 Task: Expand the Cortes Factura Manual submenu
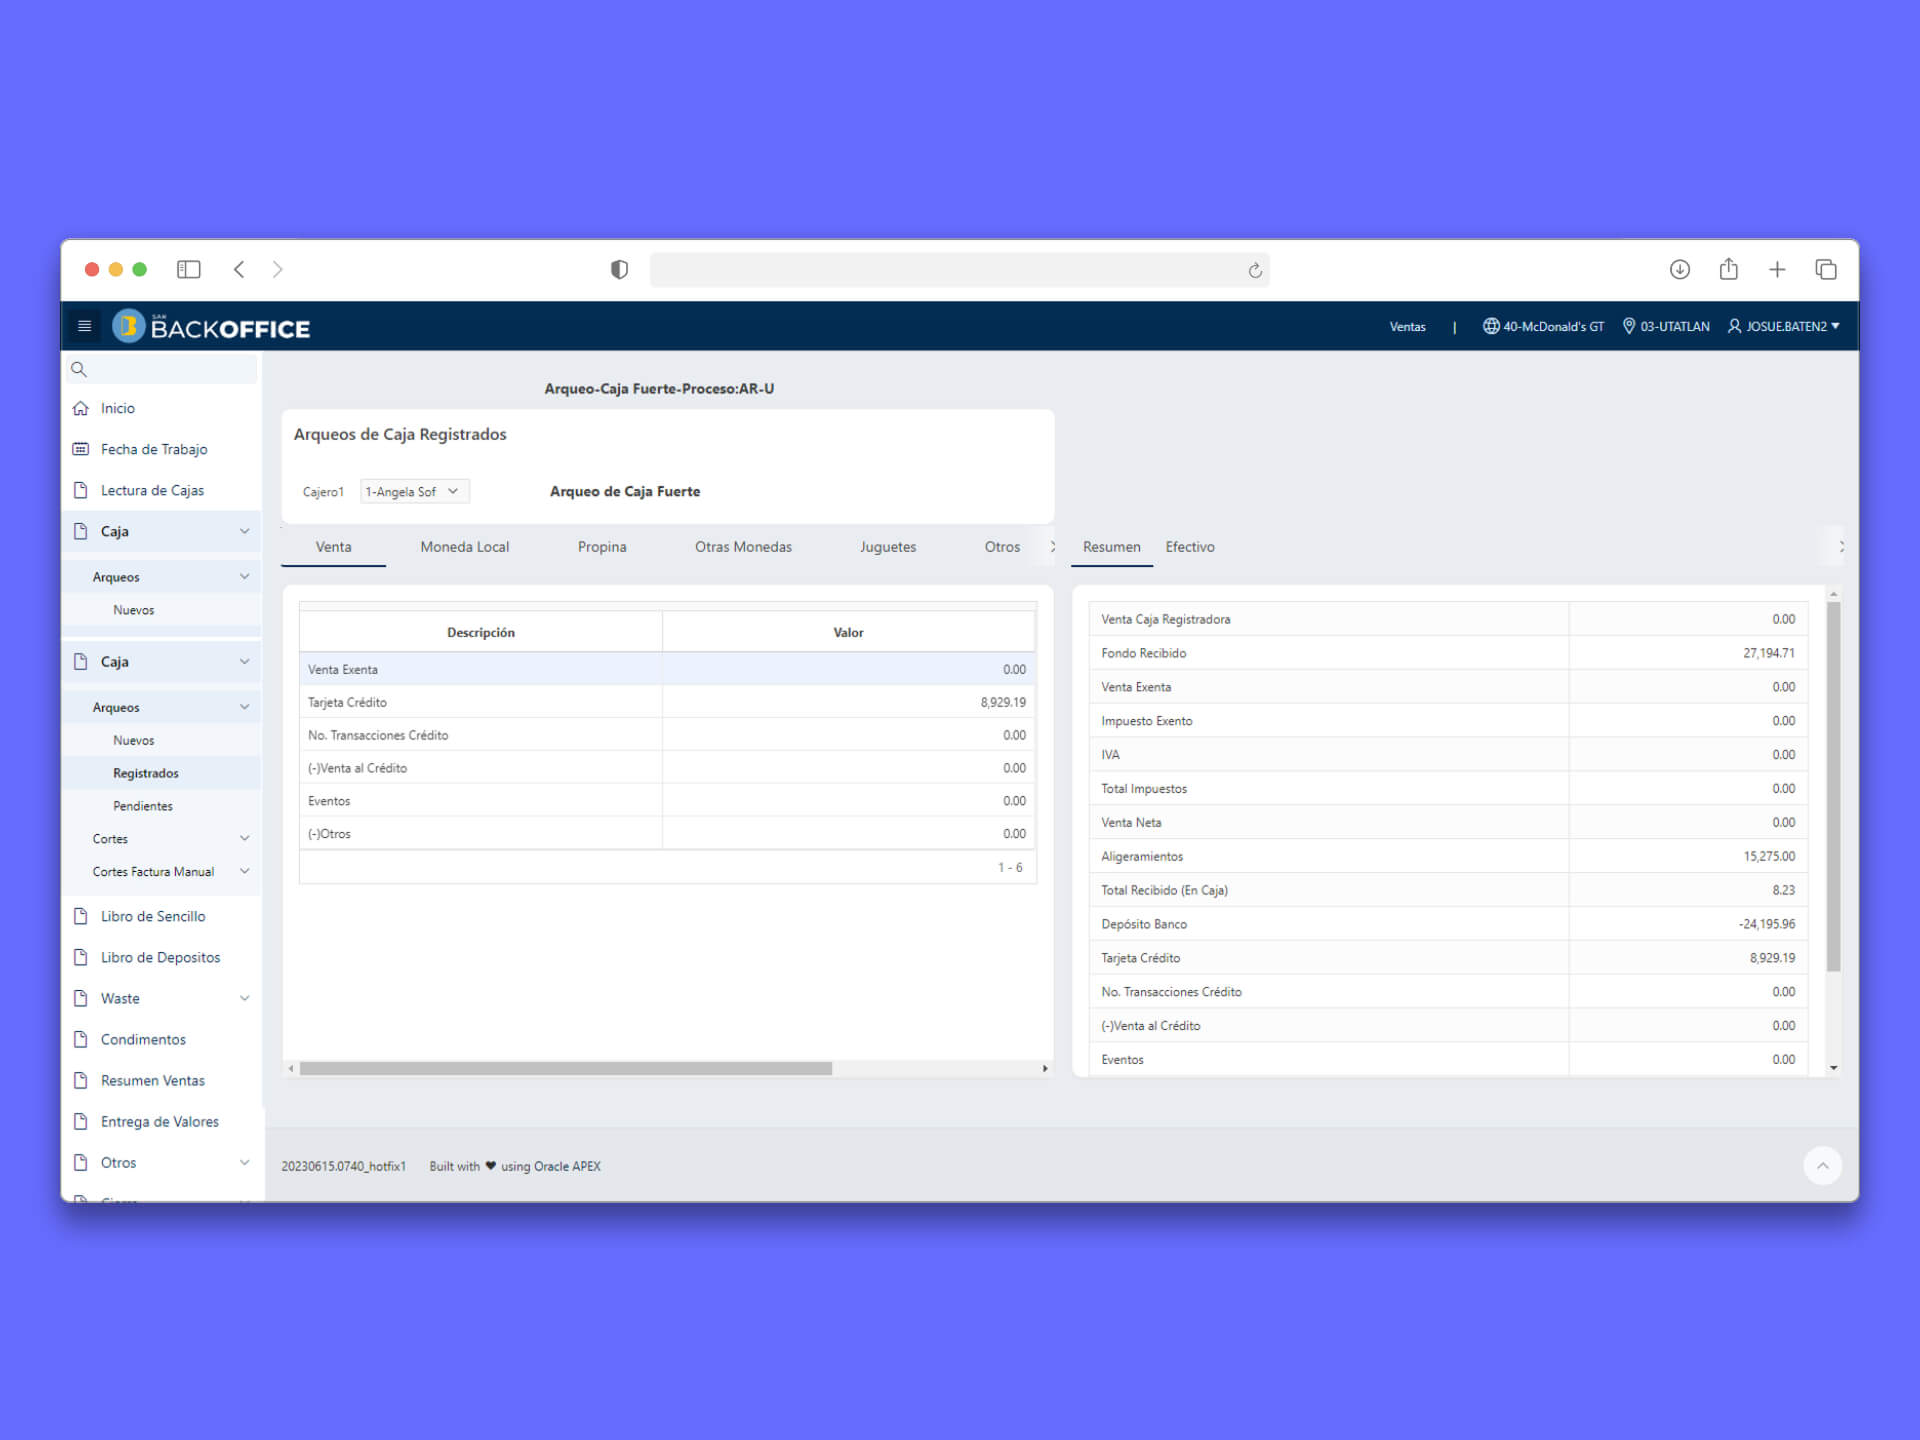coord(244,872)
